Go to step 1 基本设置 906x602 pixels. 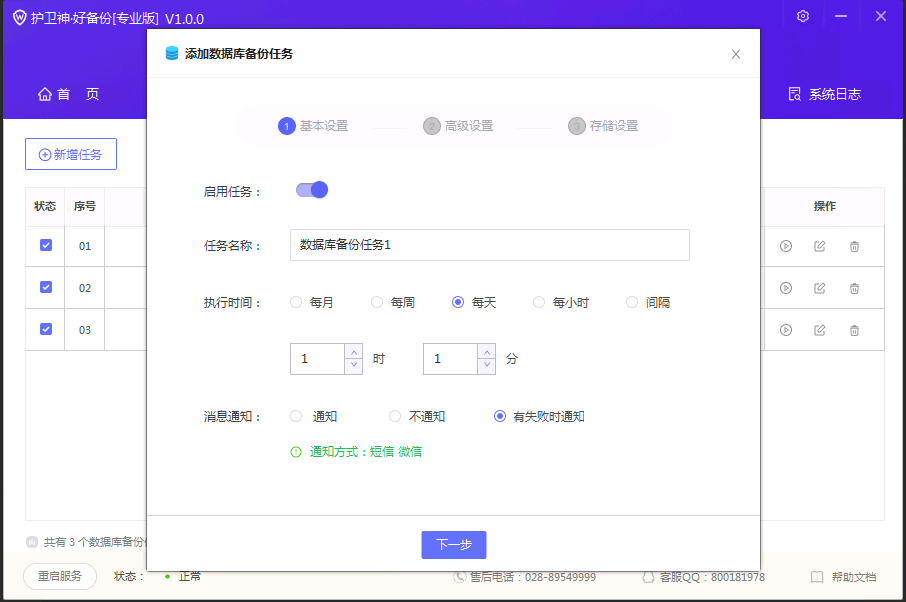[x=313, y=126]
